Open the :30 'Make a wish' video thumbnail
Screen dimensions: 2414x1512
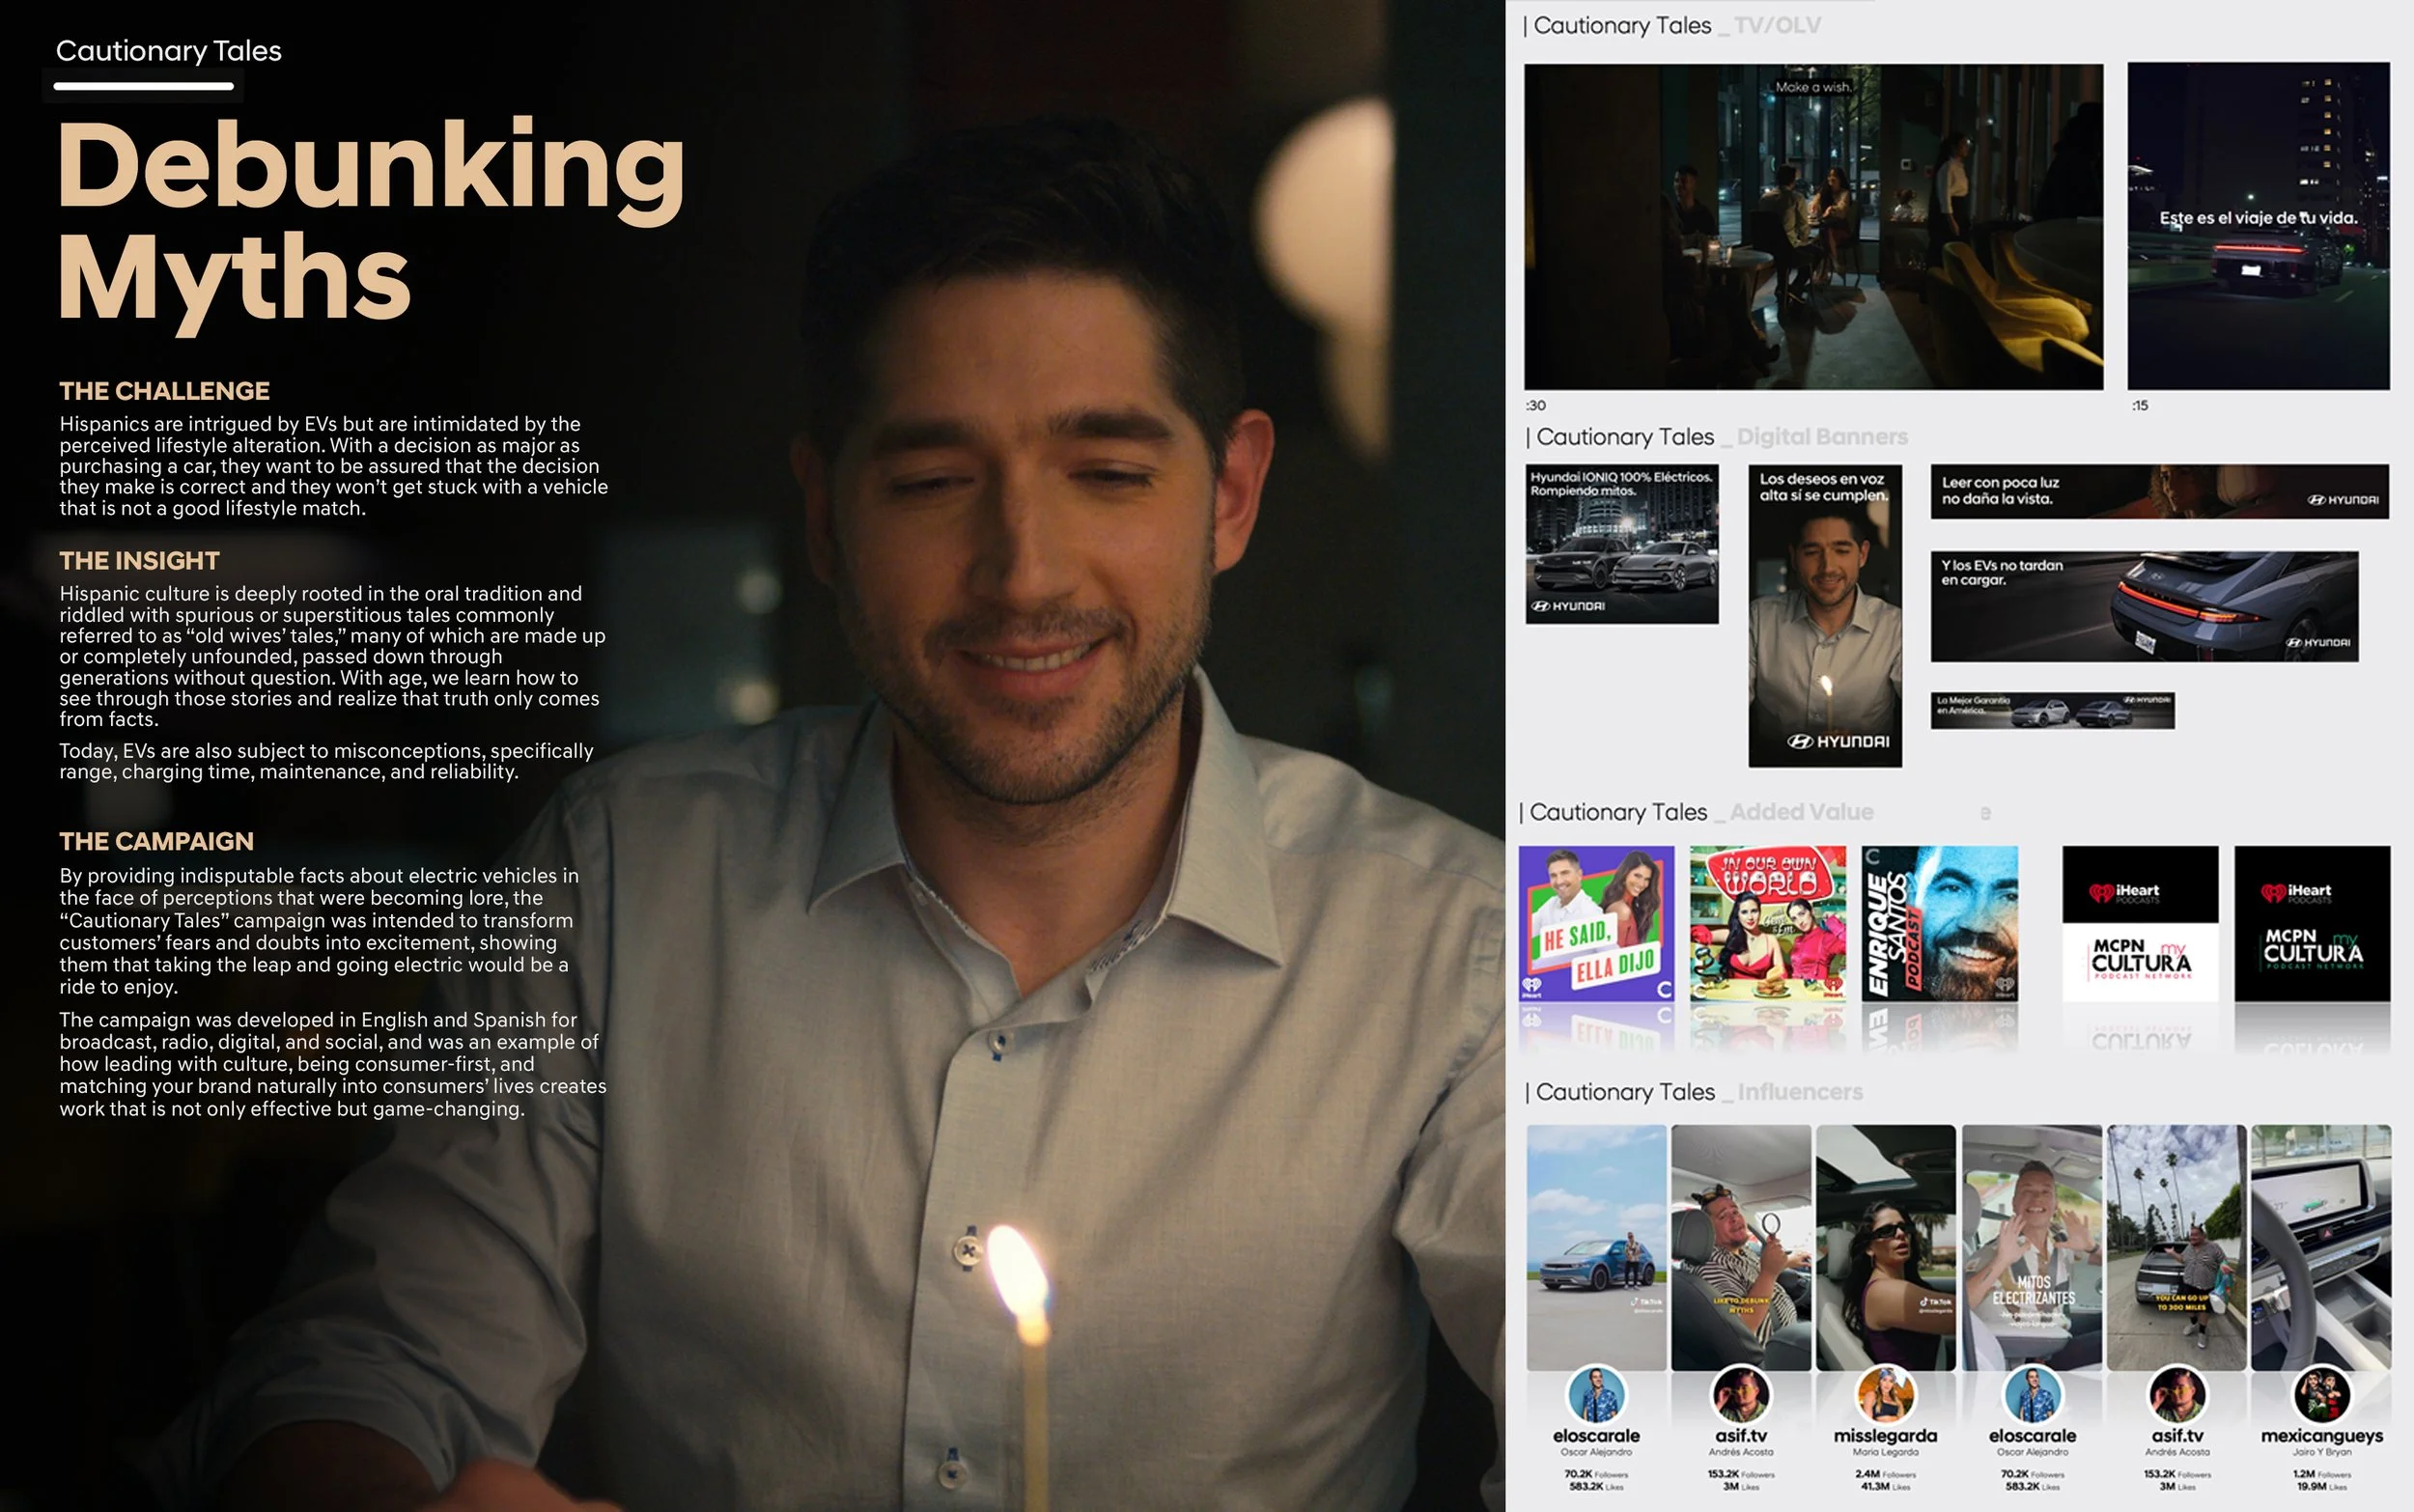point(1813,227)
